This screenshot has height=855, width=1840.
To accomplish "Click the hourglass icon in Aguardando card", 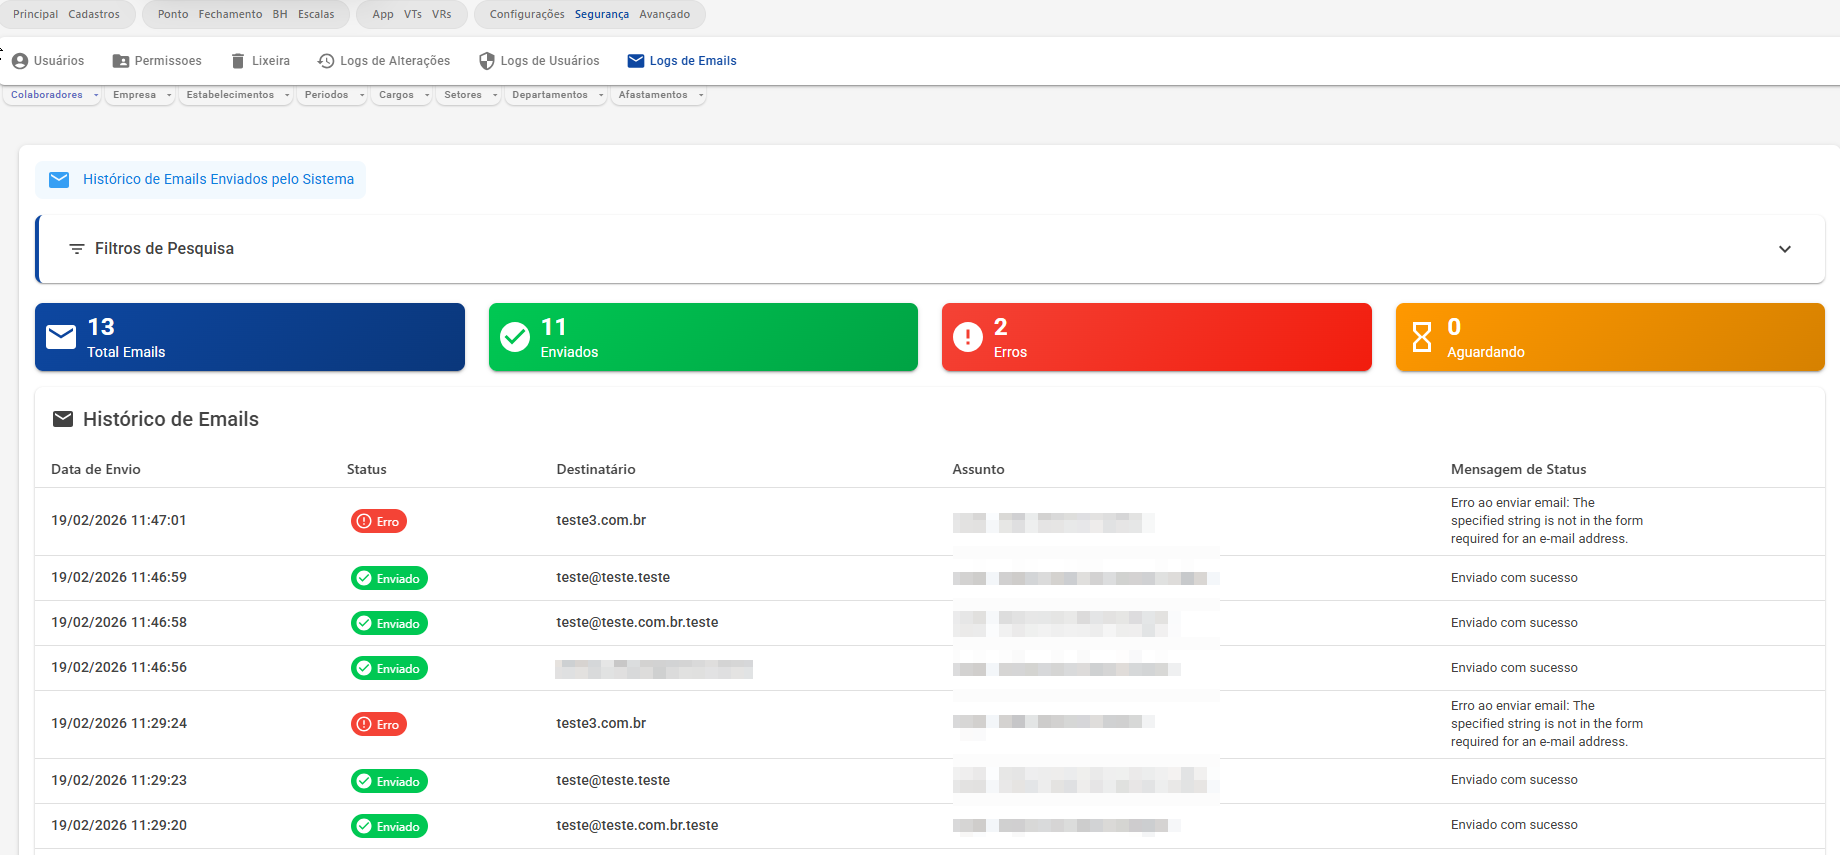I will pos(1422,337).
